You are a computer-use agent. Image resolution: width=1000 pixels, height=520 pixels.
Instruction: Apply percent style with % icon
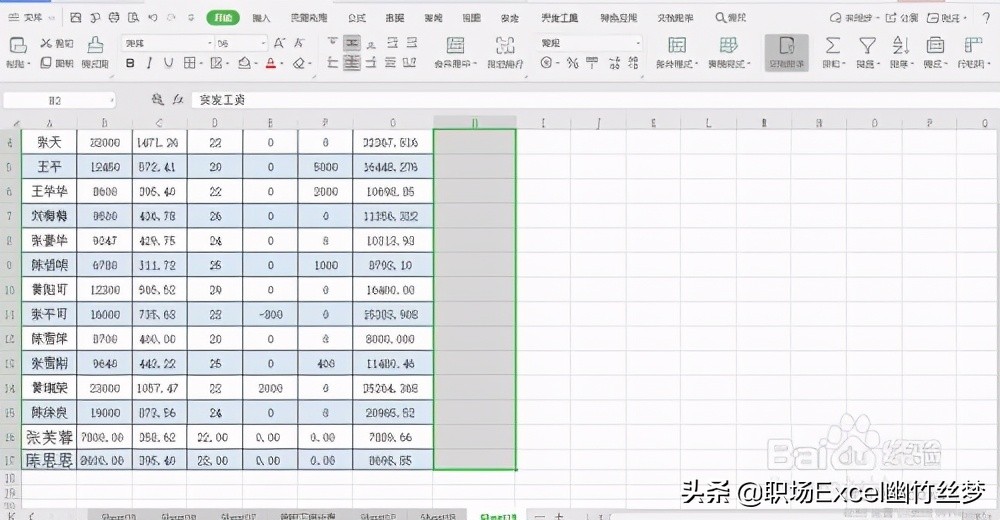(572, 63)
